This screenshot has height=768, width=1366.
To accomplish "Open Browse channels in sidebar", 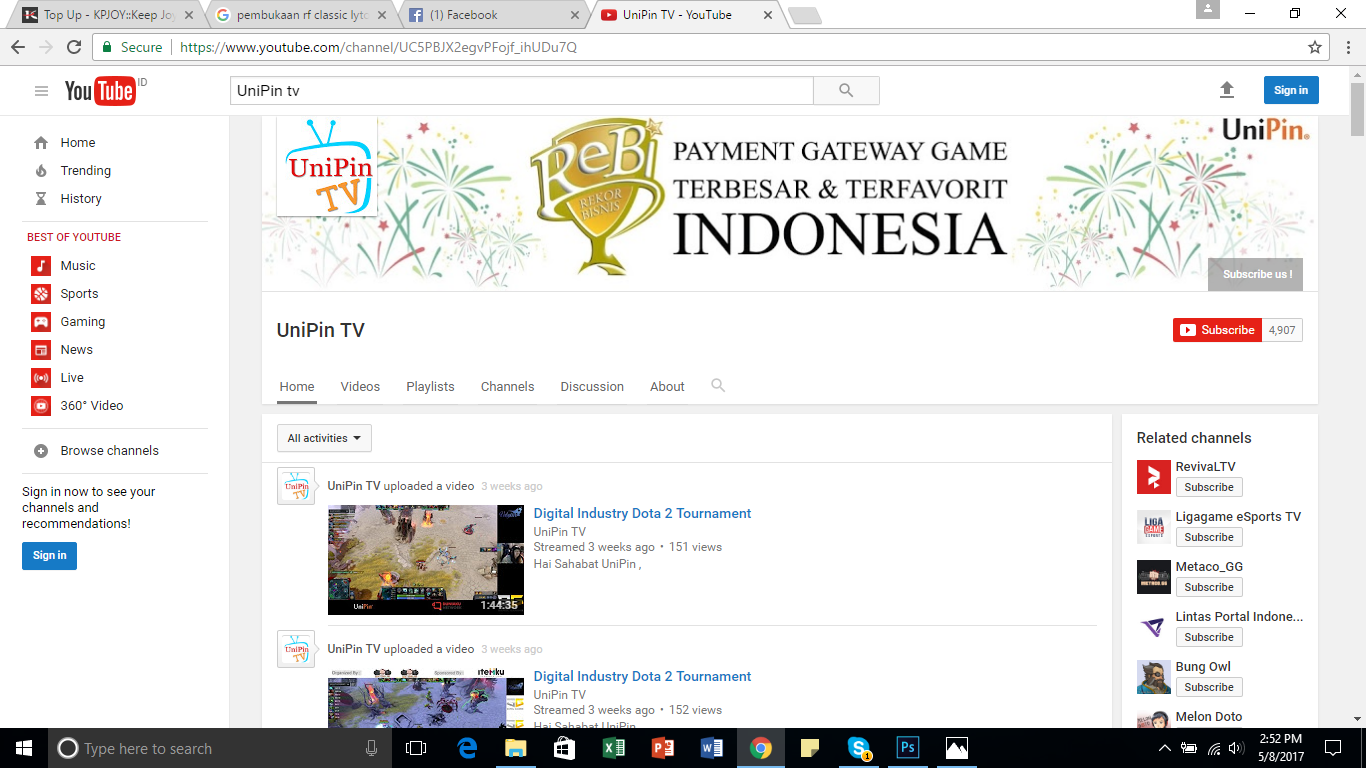I will (x=109, y=451).
